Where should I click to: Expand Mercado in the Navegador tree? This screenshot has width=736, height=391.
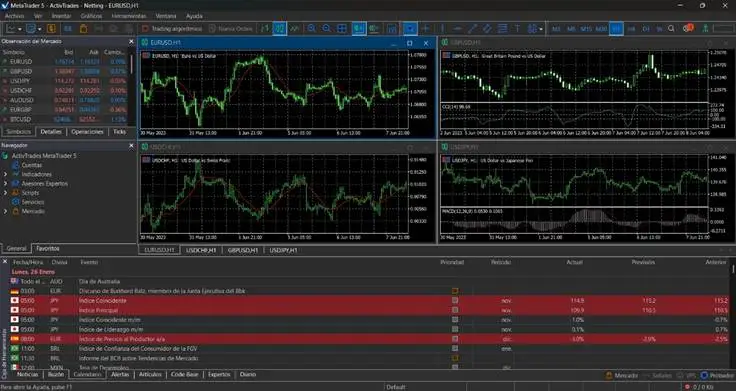point(6,211)
